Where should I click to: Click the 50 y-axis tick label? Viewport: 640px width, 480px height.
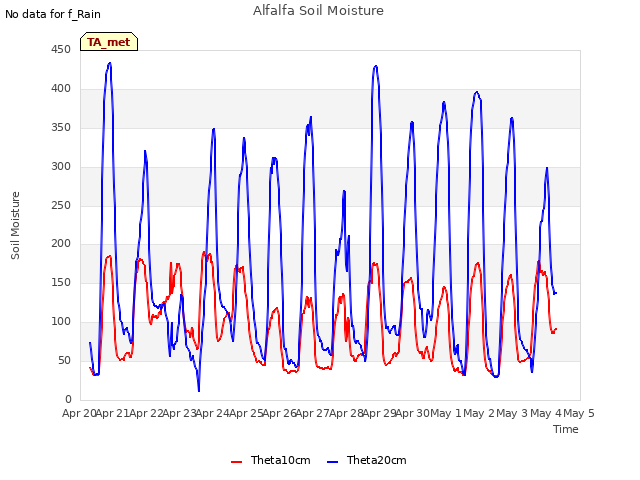coord(64,360)
